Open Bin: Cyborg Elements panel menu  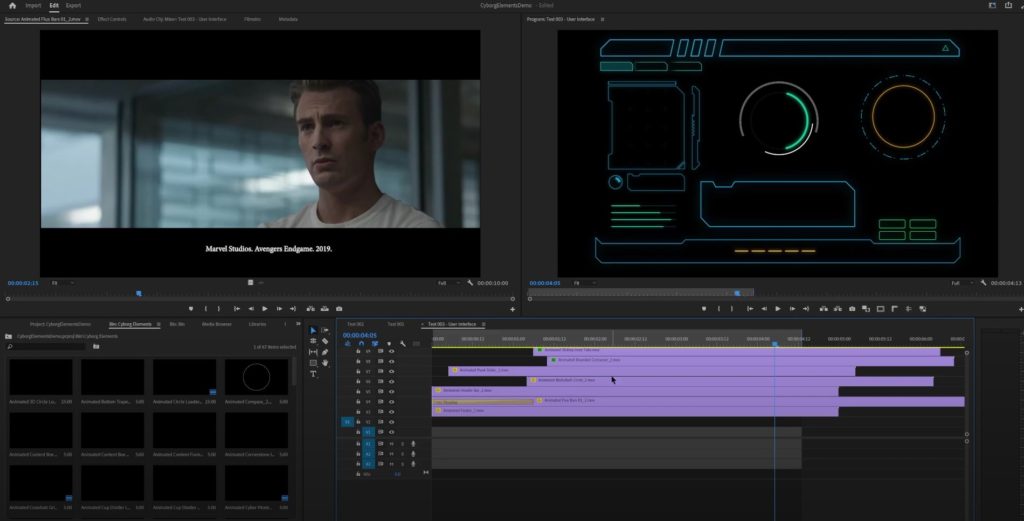pyautogui.click(x=157, y=324)
